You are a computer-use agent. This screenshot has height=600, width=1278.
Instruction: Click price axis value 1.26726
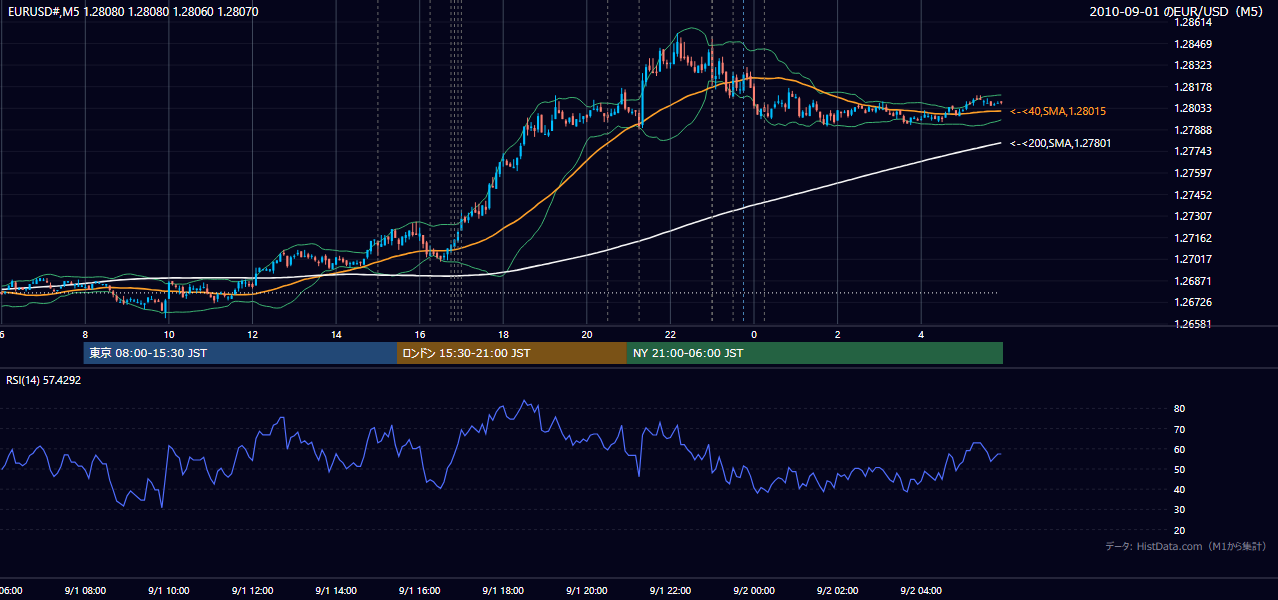tap(1193, 302)
